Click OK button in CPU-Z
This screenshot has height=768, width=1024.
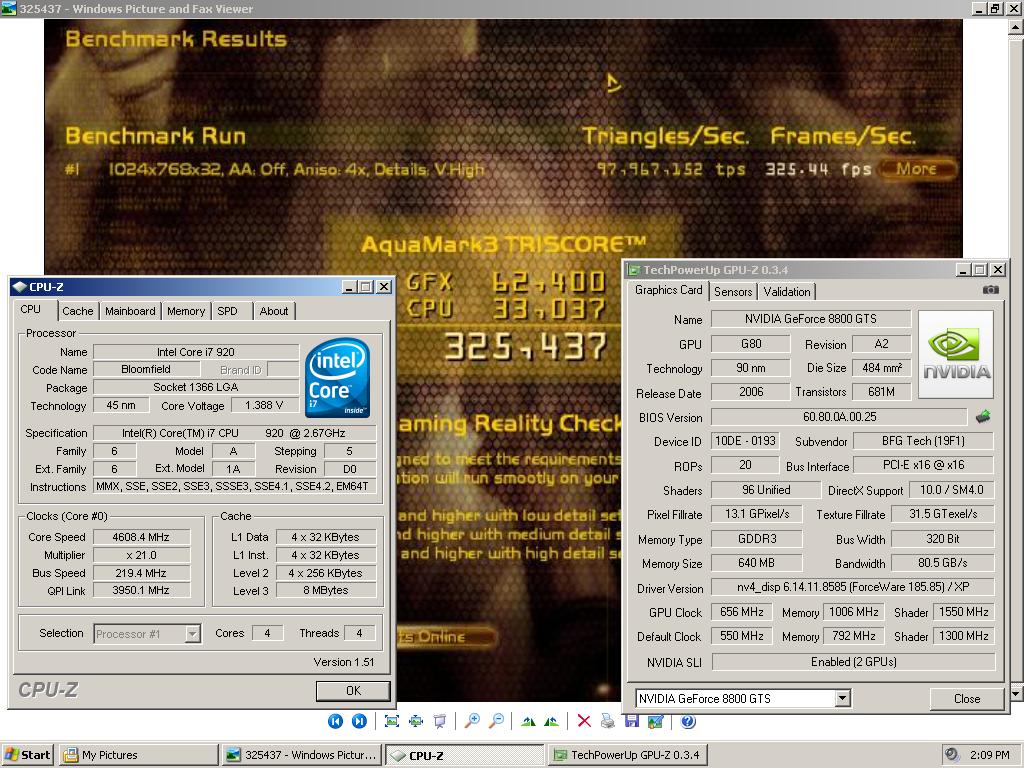[353, 690]
